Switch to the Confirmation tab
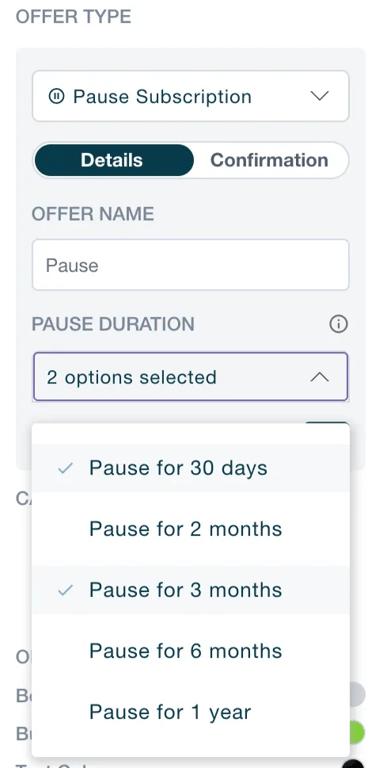Image resolution: width=383 pixels, height=768 pixels. click(269, 160)
